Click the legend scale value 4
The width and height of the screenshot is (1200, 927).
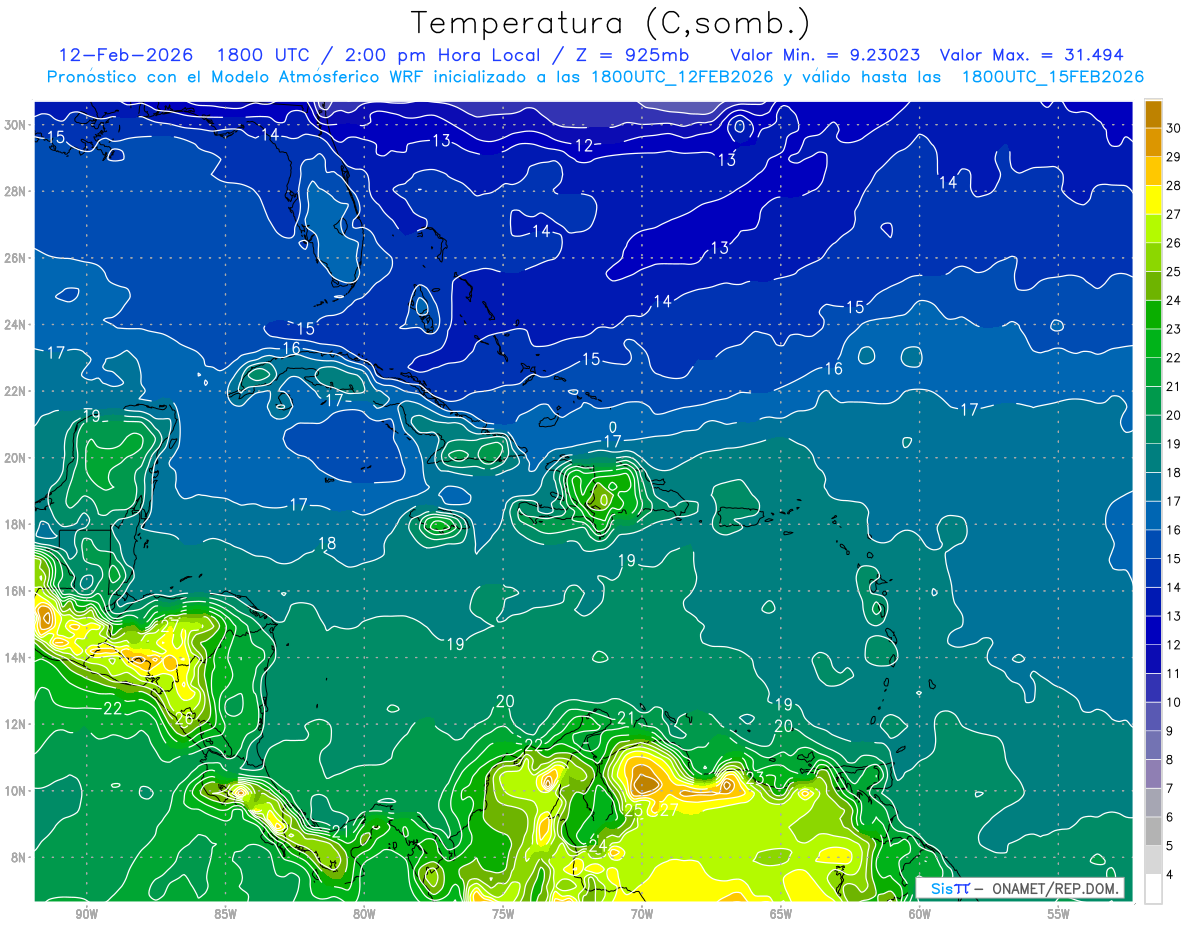coord(1170,875)
